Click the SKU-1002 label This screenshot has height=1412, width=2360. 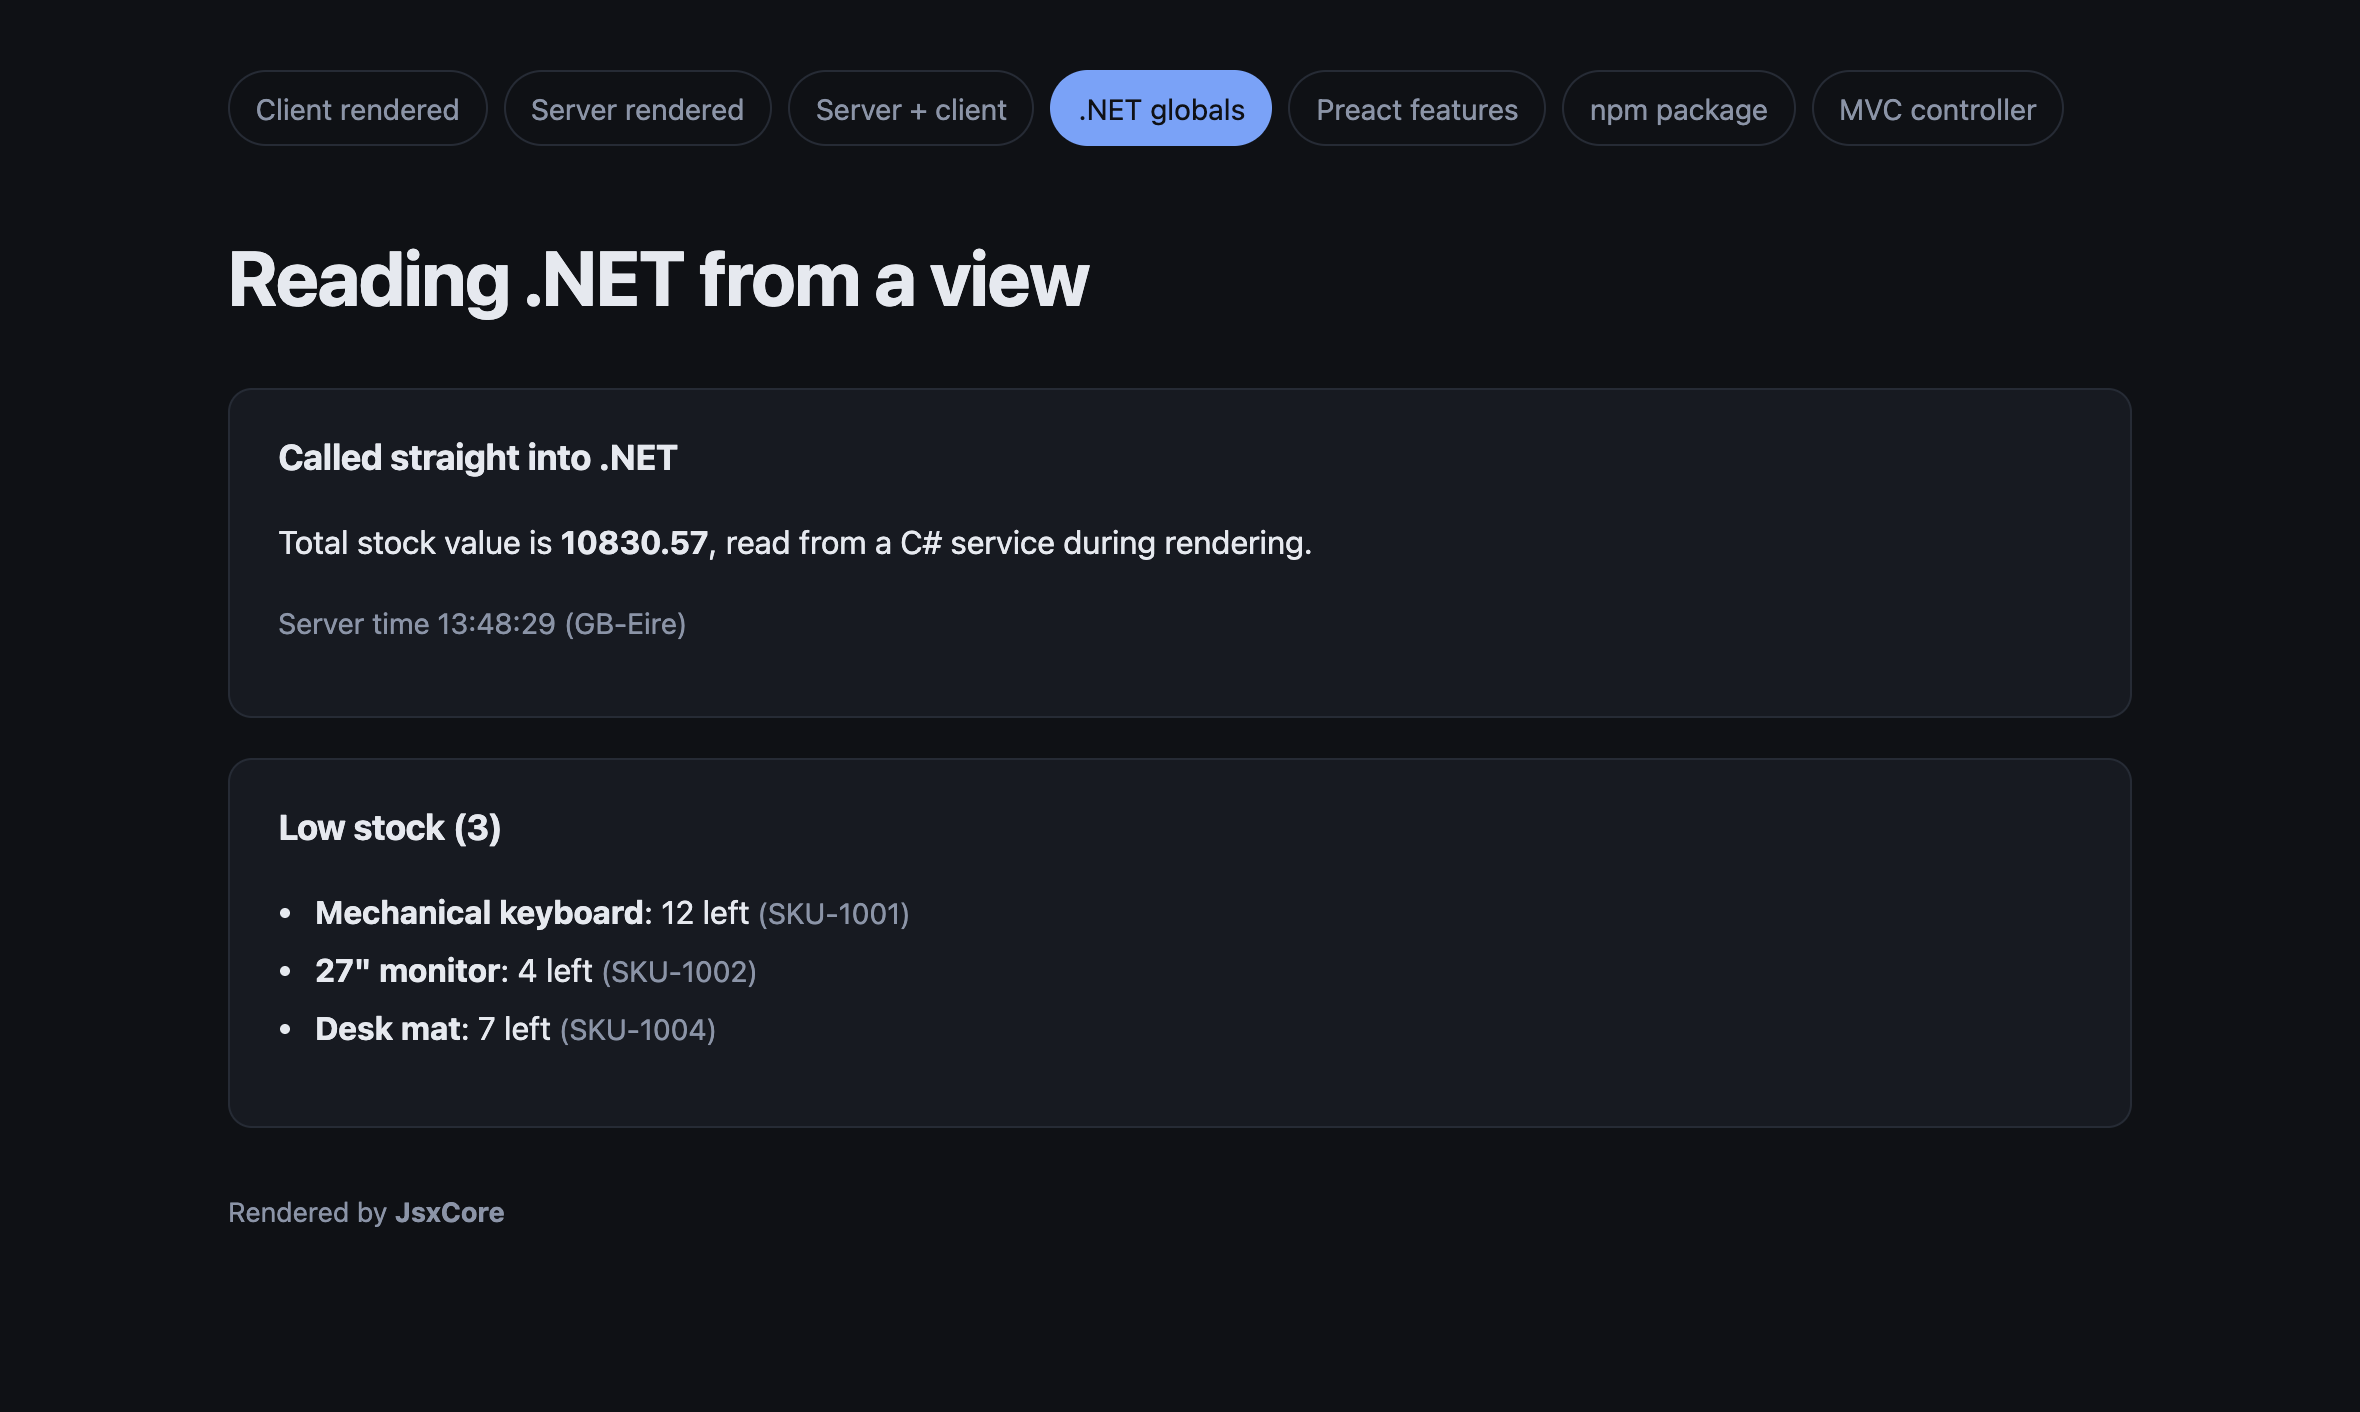coord(679,972)
